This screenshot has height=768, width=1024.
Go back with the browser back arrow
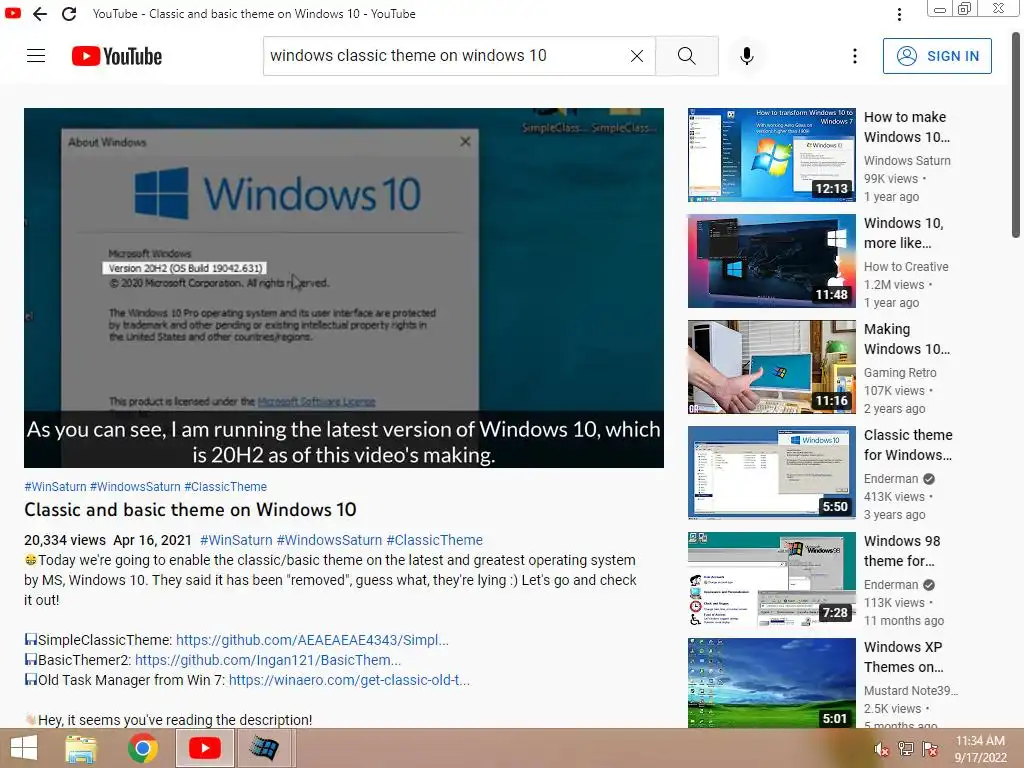40,14
